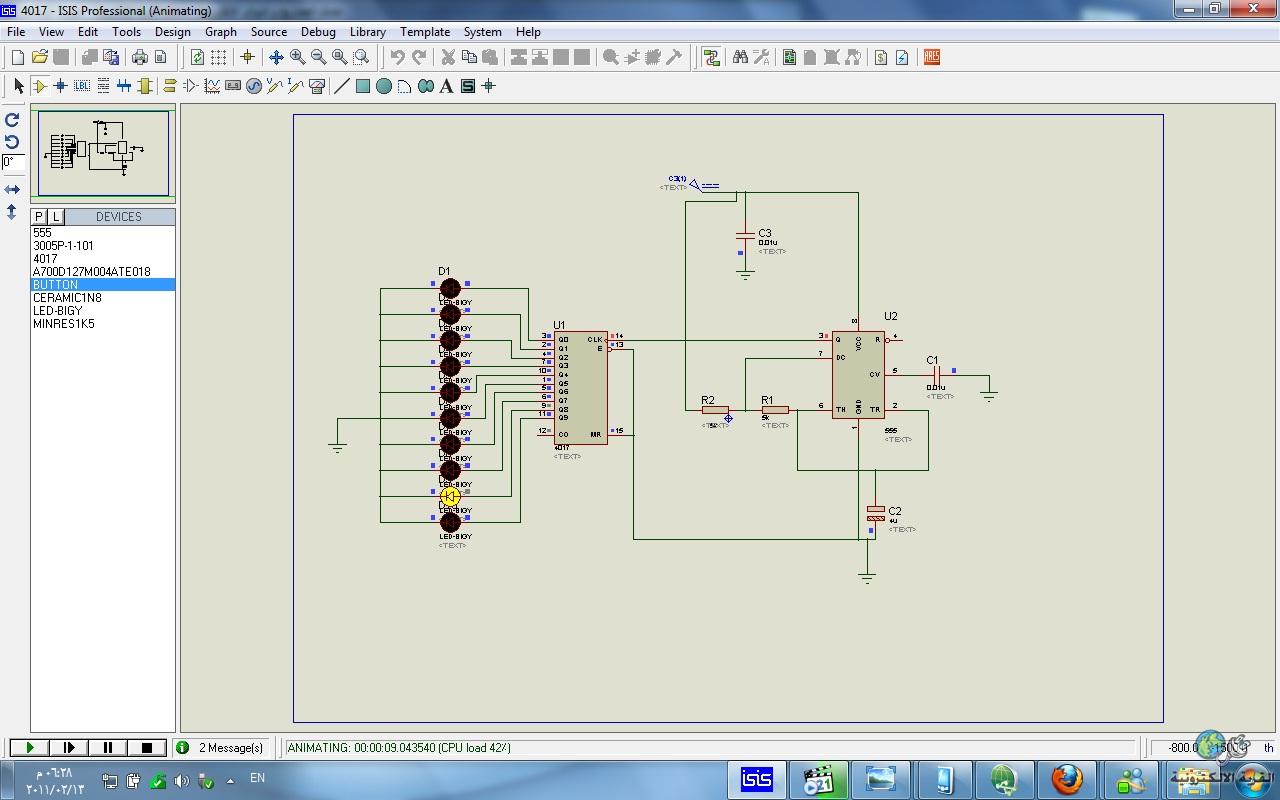This screenshot has width=1280, height=800.
Task: Select 2D text tool A
Action: tap(447, 87)
